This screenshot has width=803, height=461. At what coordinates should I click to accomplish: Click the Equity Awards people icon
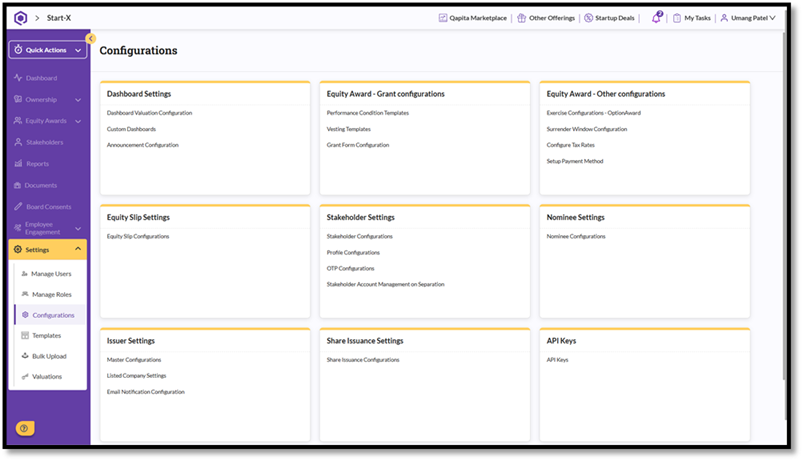pyautogui.click(x=18, y=121)
